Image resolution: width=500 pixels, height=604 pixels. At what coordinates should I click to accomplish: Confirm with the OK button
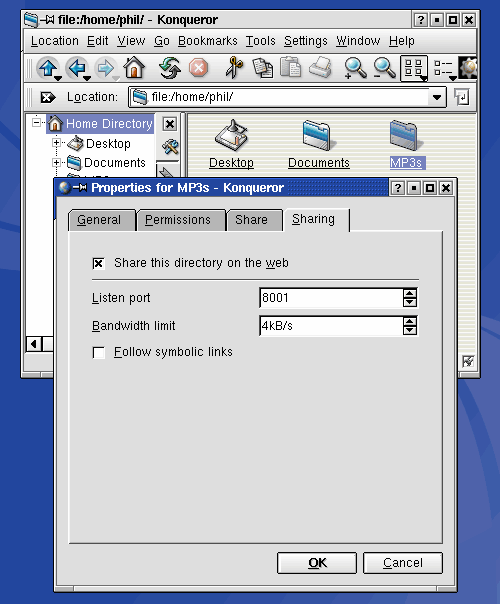pyautogui.click(x=317, y=563)
